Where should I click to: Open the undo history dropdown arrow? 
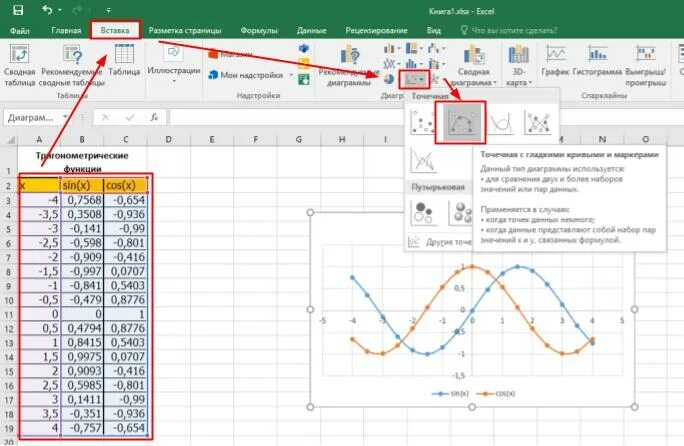[60, 10]
